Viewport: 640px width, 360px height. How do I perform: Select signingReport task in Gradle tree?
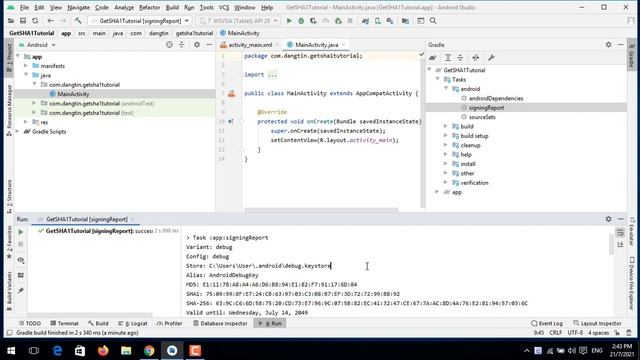[x=486, y=108]
